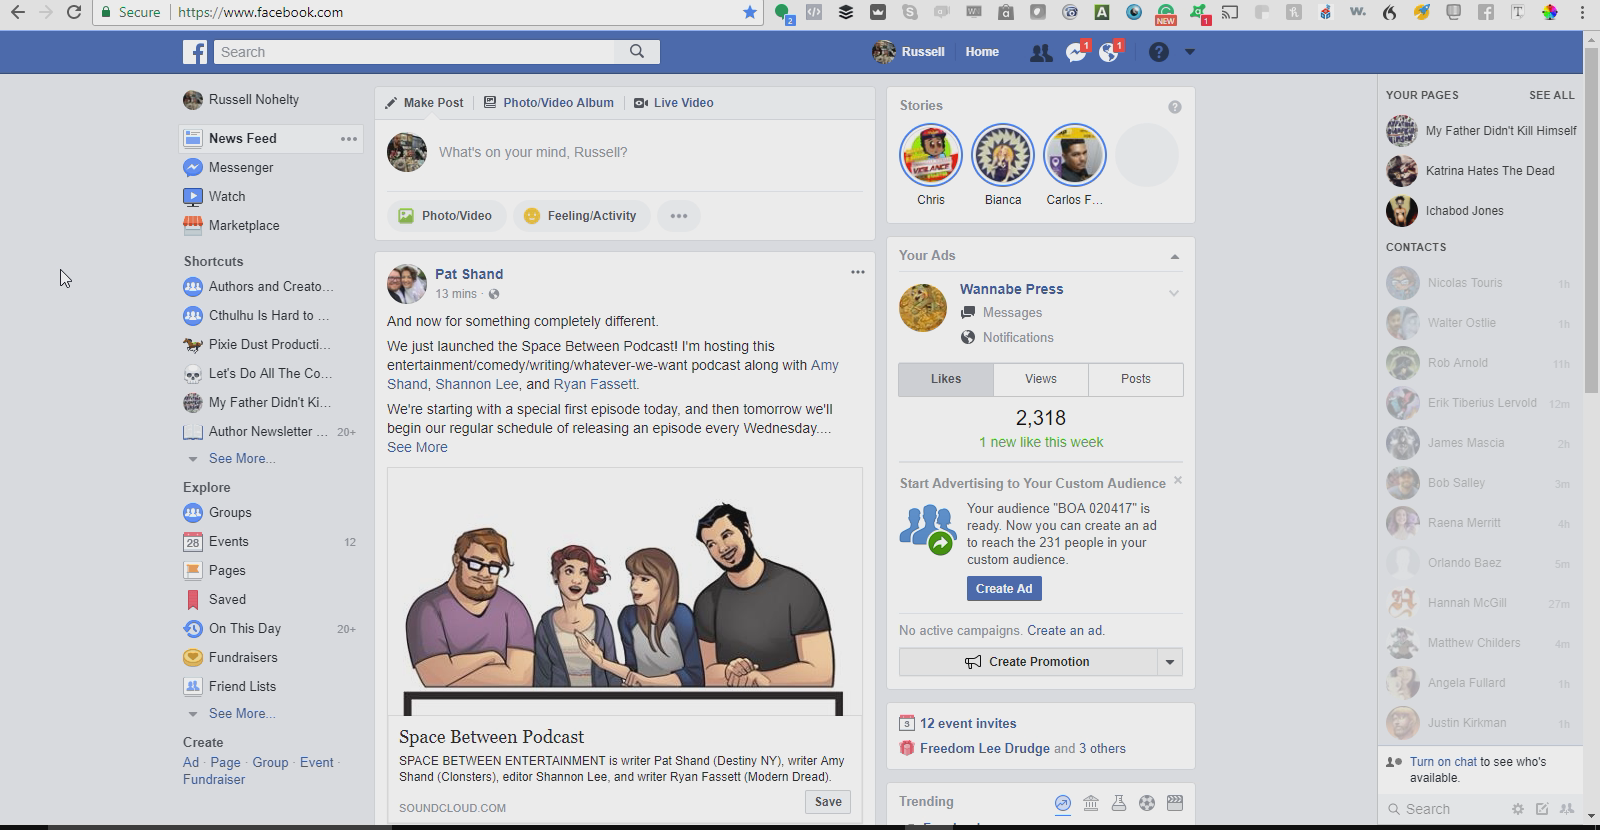Open the Turn on chat link

point(1443,762)
